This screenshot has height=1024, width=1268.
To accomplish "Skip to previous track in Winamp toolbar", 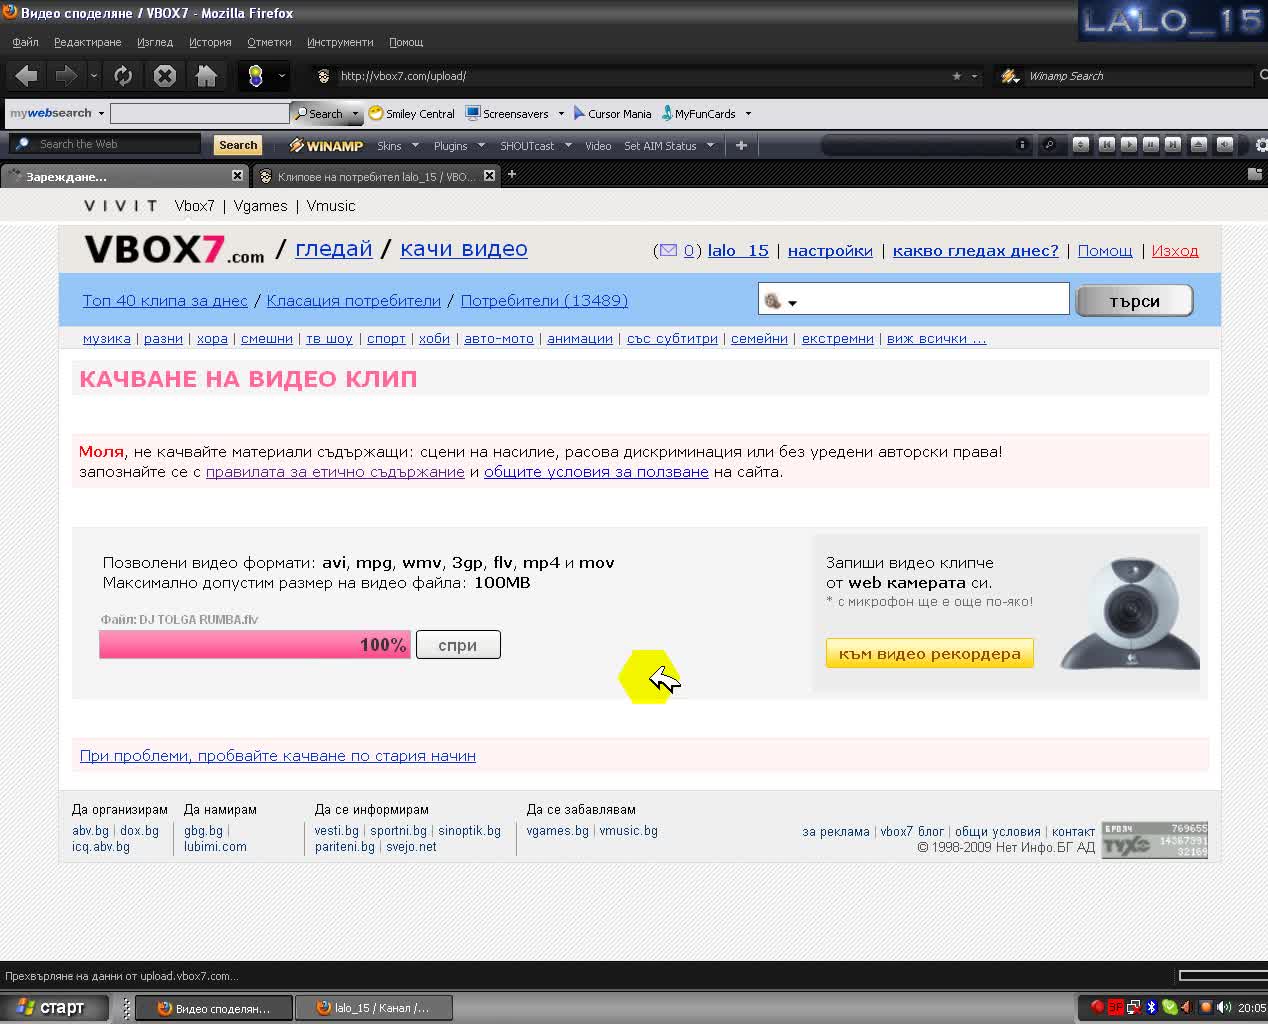I will pyautogui.click(x=1106, y=145).
